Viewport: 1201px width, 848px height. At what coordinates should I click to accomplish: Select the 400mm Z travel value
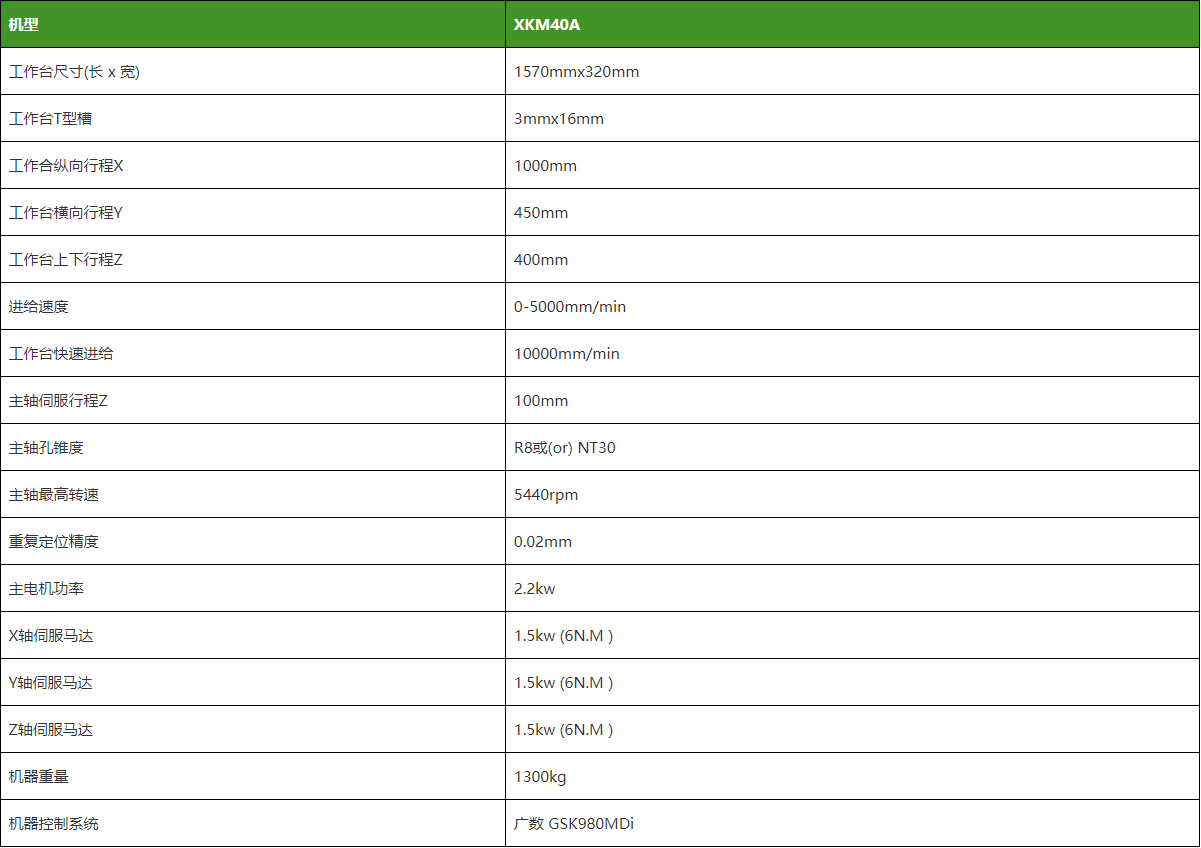click(x=541, y=260)
